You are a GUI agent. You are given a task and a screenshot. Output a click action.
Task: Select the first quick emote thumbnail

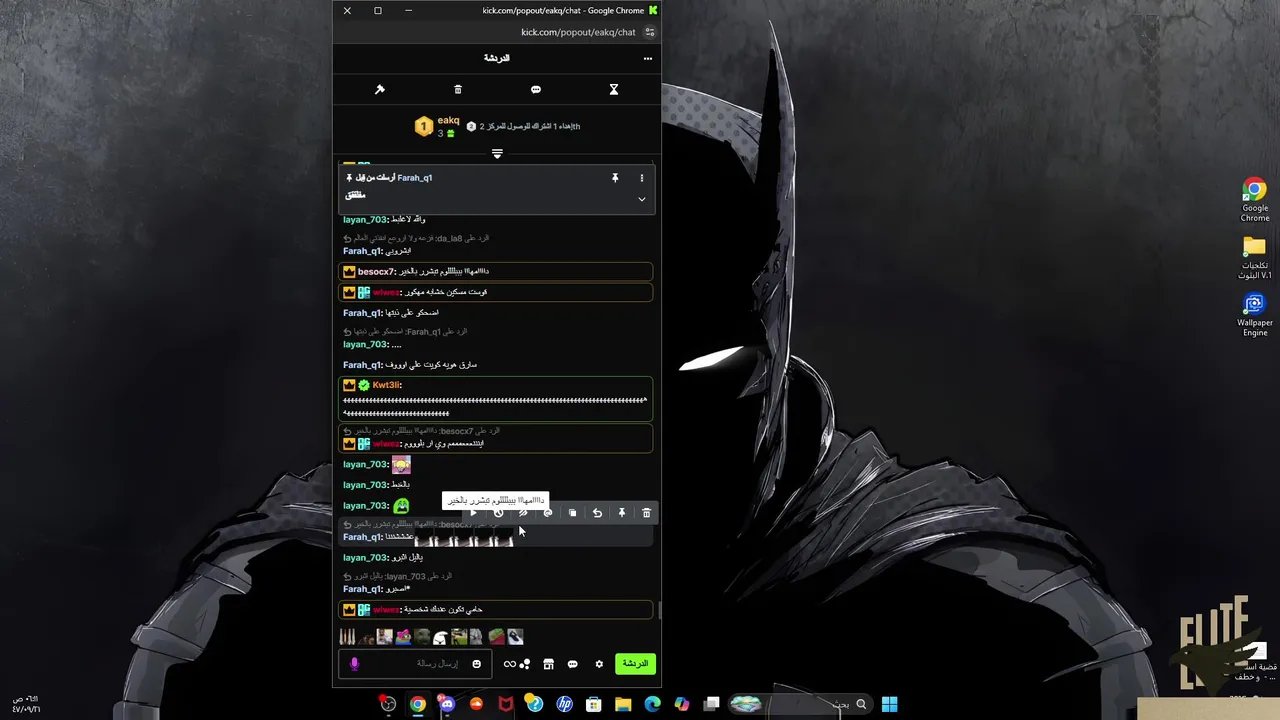[347, 637]
